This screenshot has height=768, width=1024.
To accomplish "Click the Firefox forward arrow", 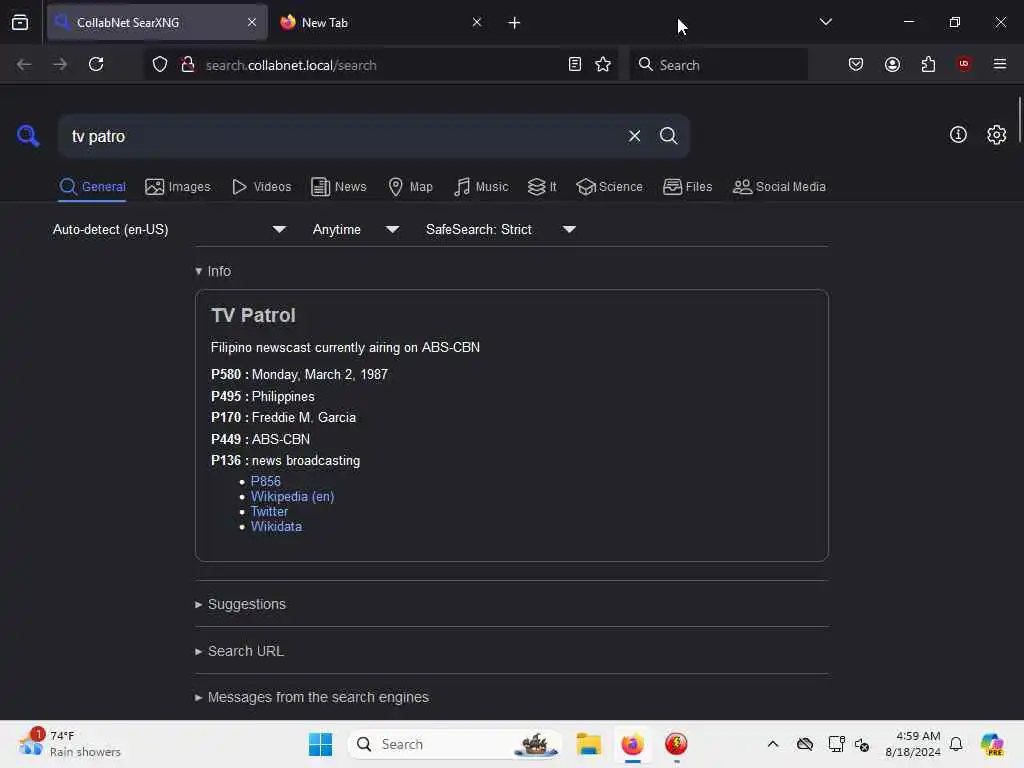I will [x=59, y=64].
